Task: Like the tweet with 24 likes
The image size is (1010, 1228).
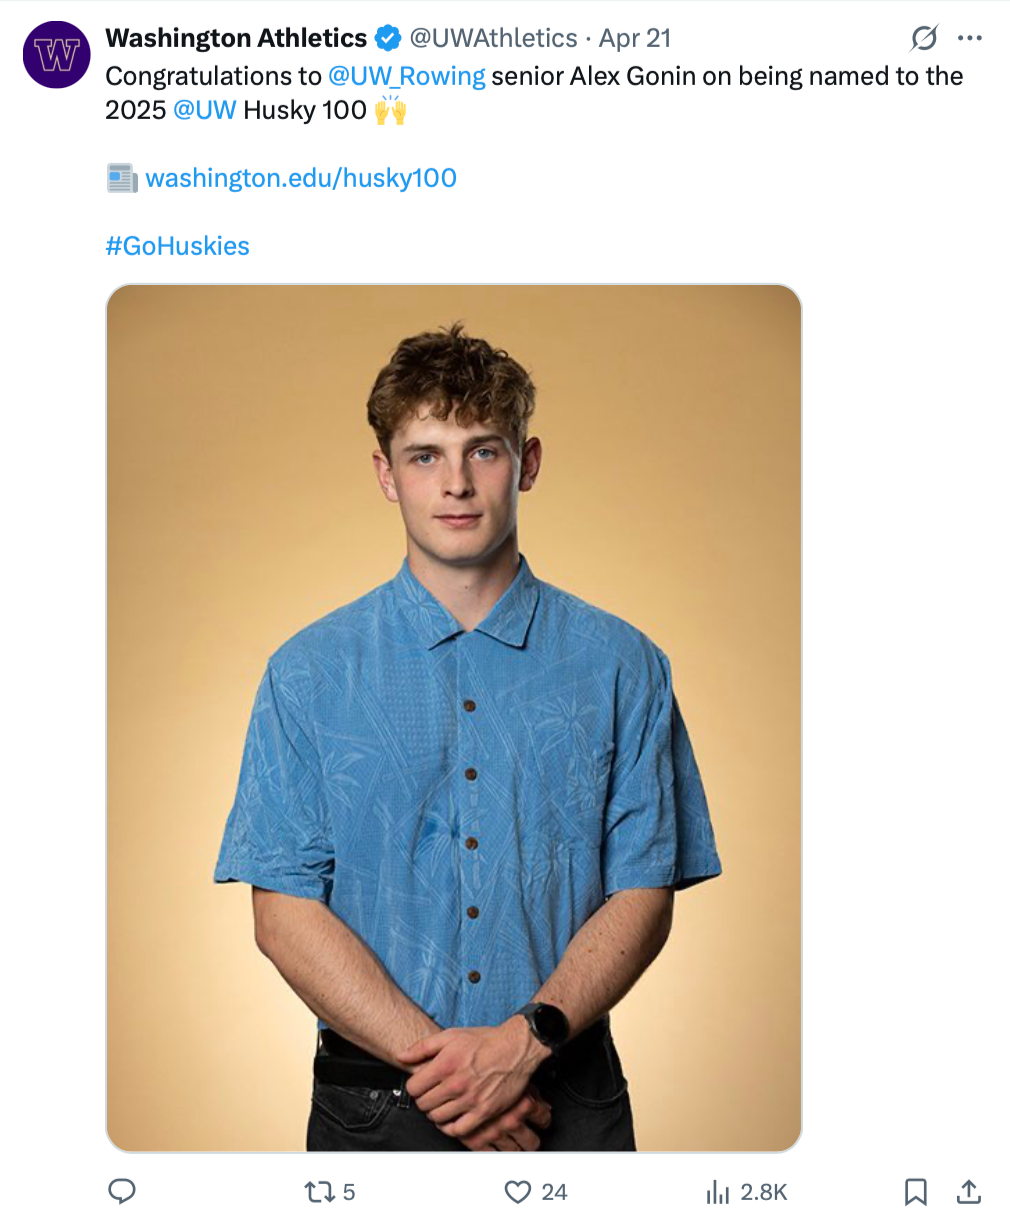Action: 536,1191
